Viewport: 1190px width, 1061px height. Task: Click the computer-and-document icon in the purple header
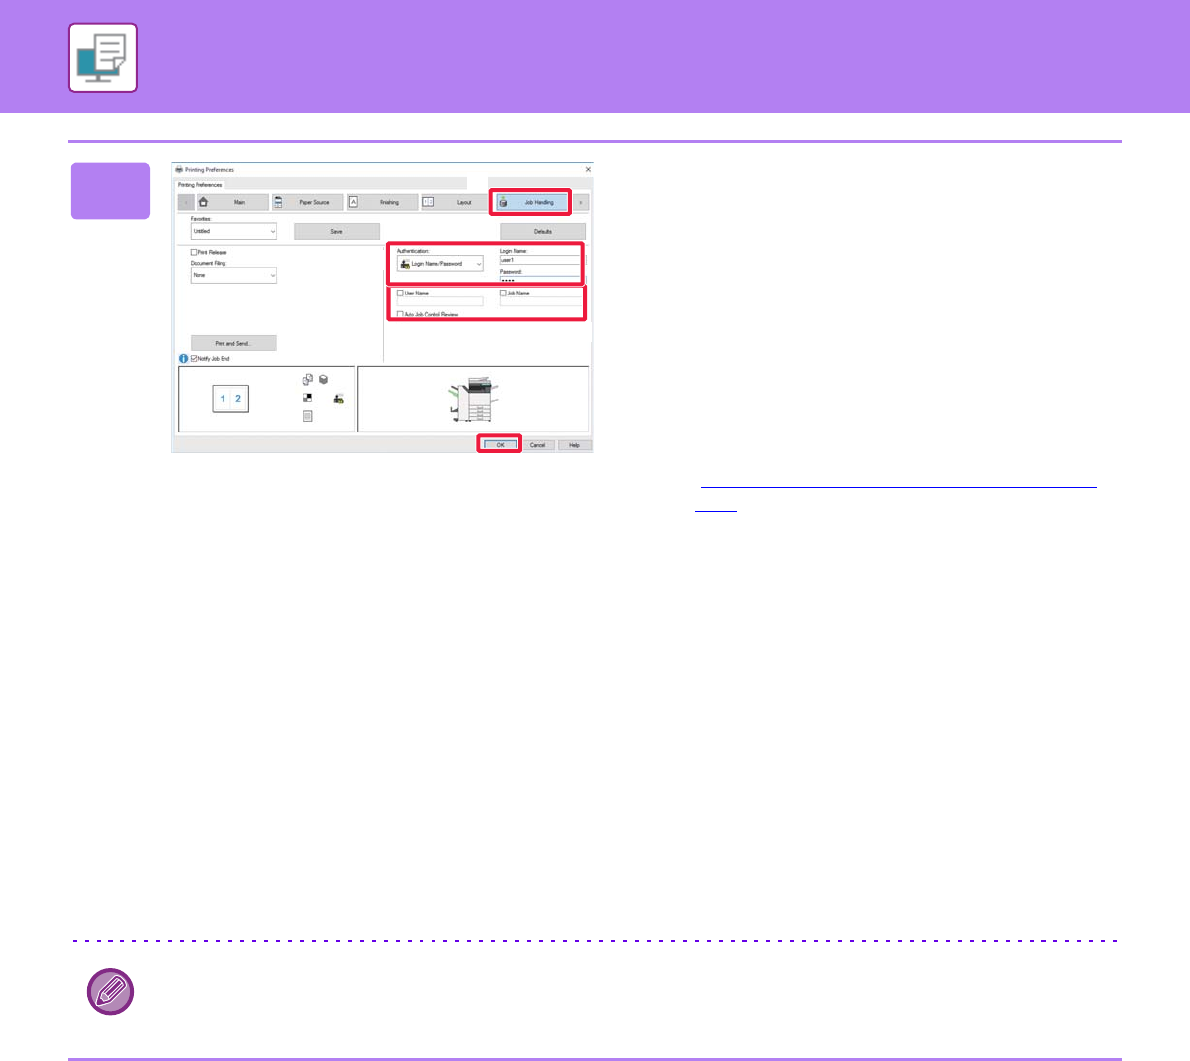pos(102,58)
